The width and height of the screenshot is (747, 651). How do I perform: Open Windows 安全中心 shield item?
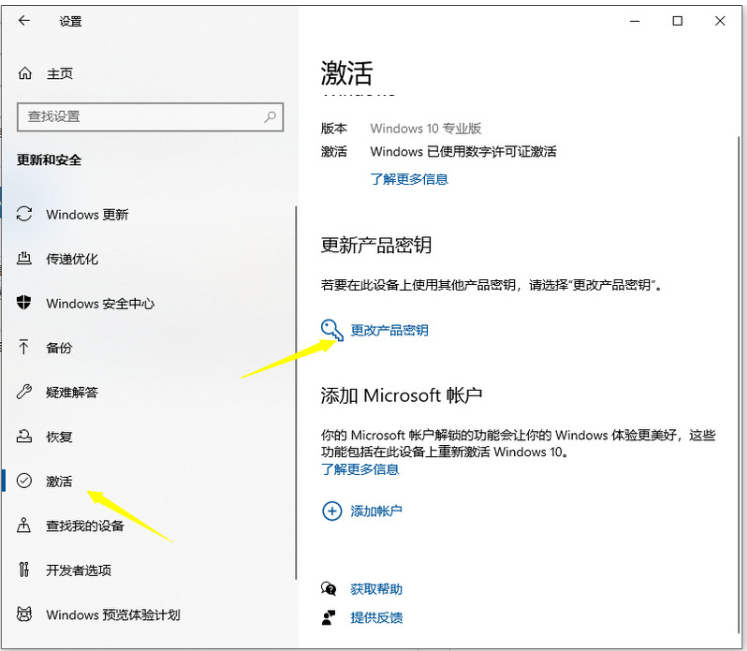[100, 304]
